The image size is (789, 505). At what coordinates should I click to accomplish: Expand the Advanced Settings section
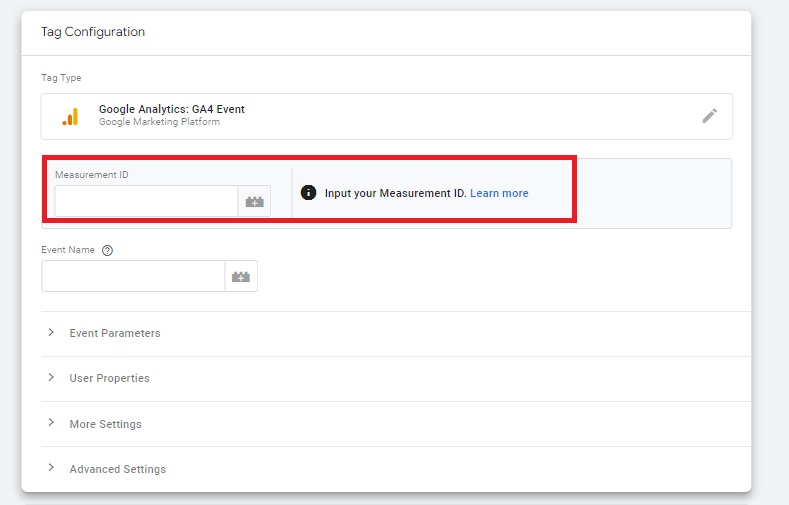(117, 469)
